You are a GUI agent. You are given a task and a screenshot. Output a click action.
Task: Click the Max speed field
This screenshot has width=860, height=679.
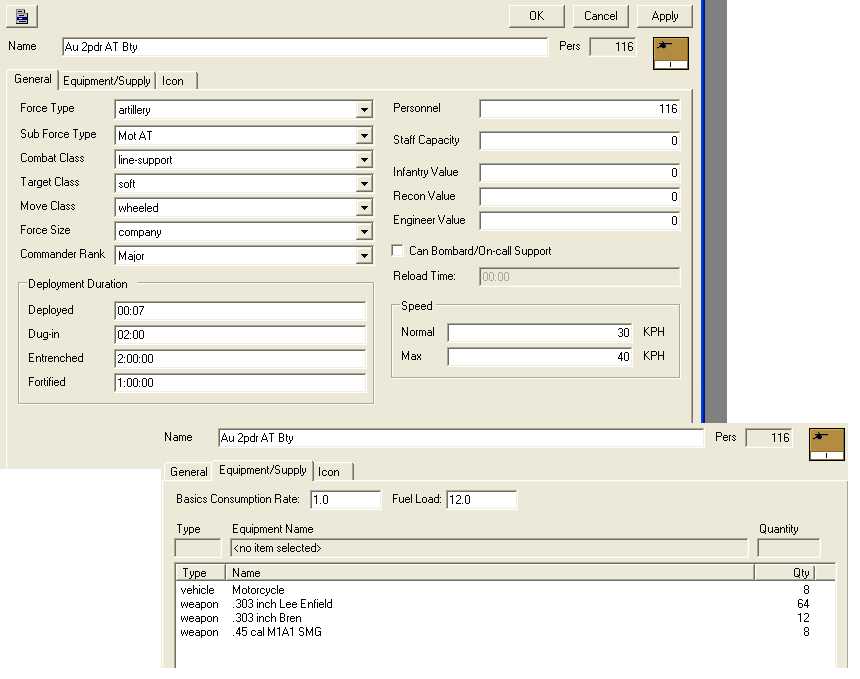coord(540,357)
